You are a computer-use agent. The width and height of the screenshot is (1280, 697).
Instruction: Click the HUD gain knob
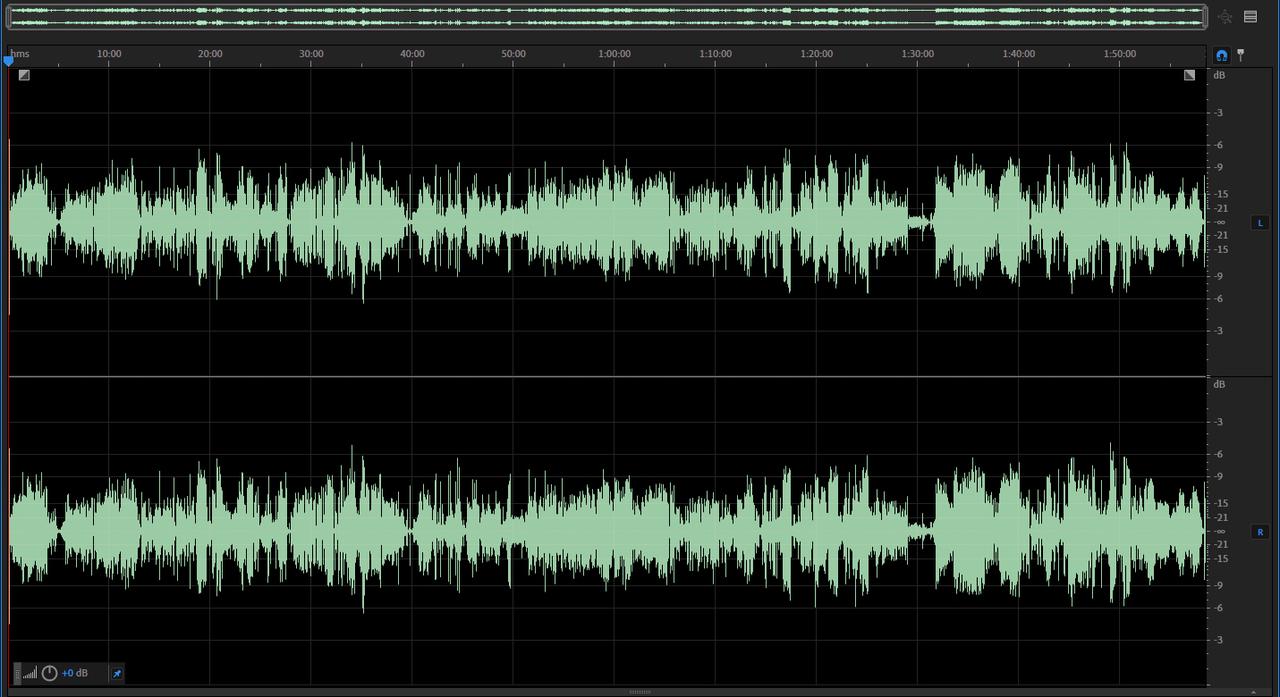[49, 673]
